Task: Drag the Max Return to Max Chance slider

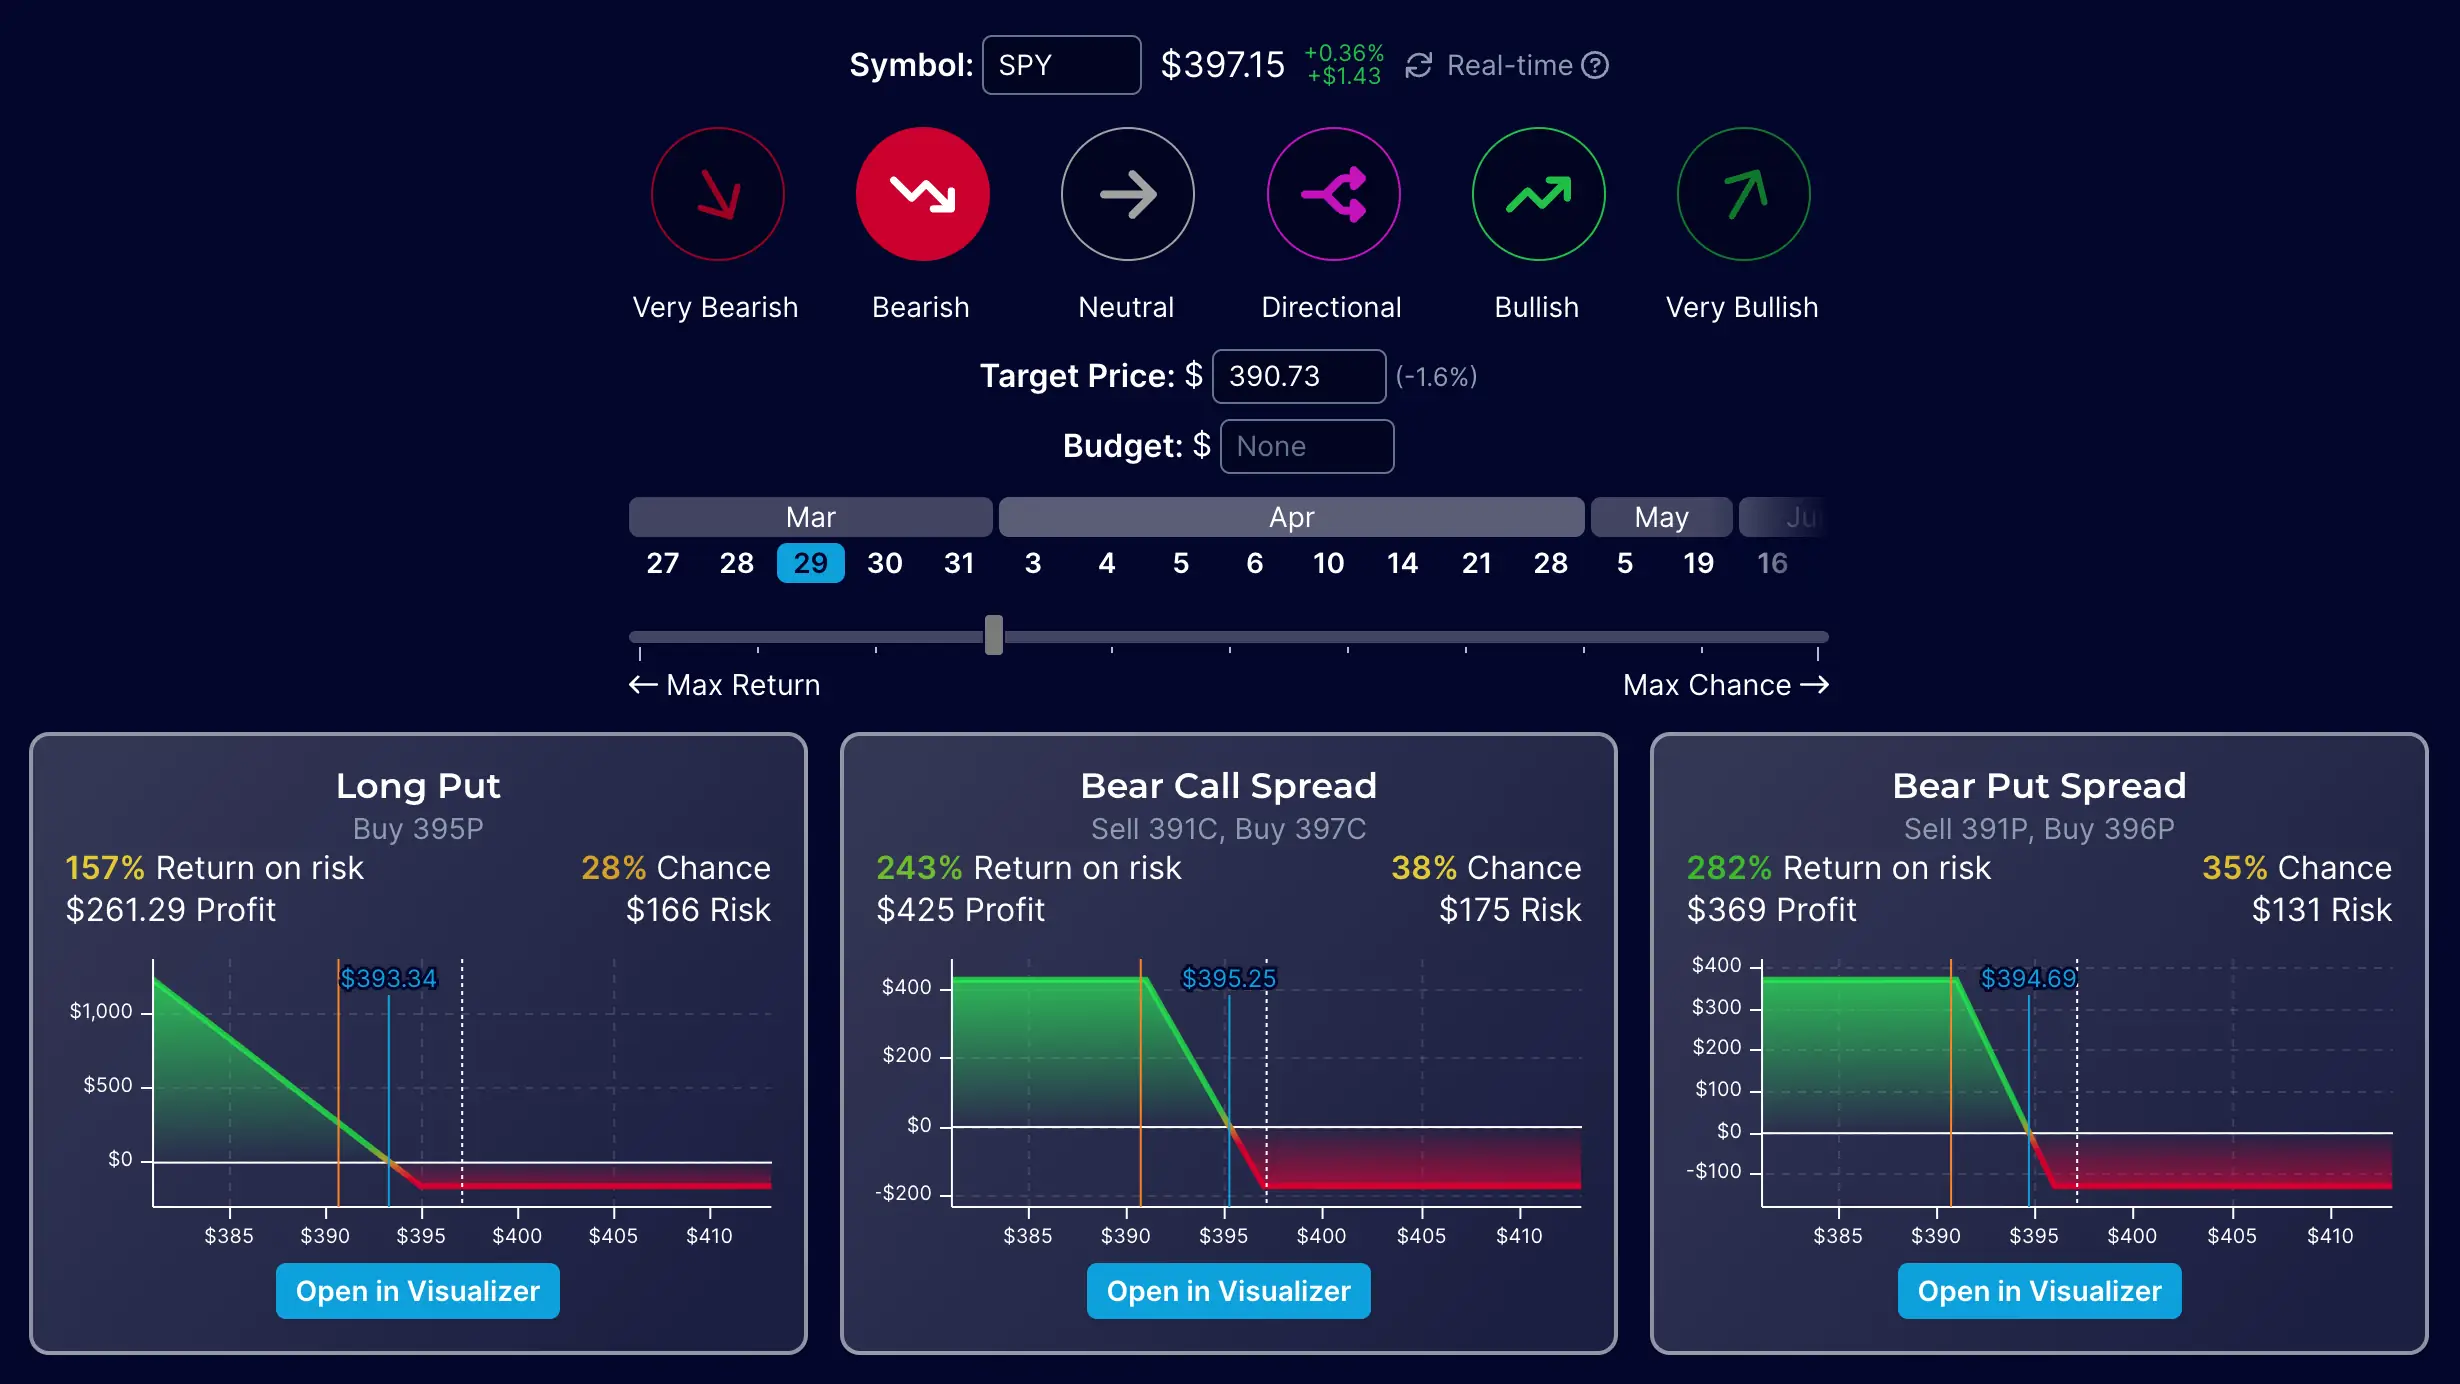Action: point(993,634)
